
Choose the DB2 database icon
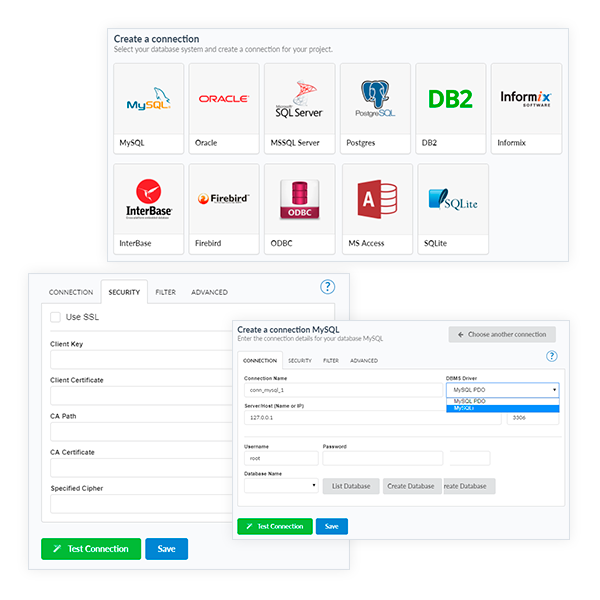(x=450, y=100)
